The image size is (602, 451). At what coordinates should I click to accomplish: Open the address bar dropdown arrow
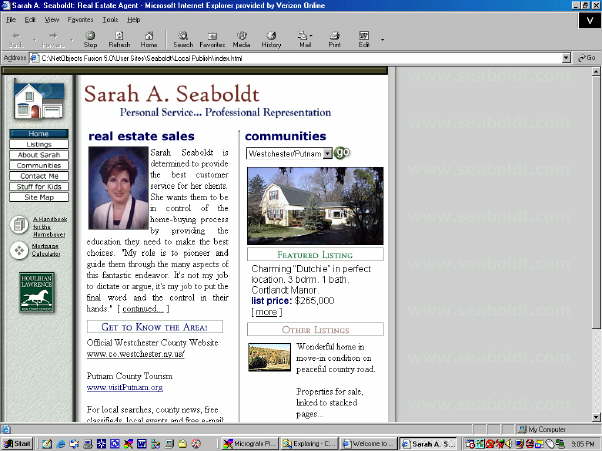click(x=566, y=58)
